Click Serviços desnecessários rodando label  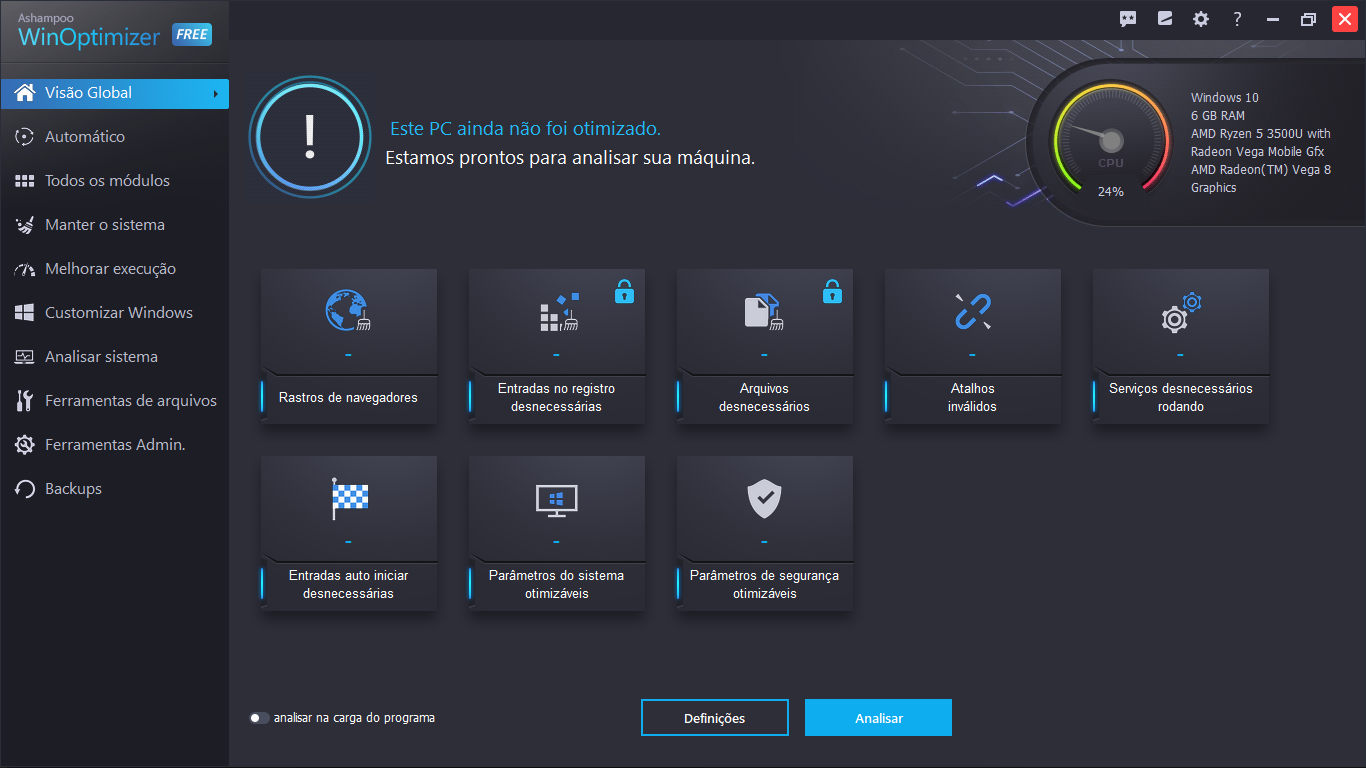coord(1181,398)
